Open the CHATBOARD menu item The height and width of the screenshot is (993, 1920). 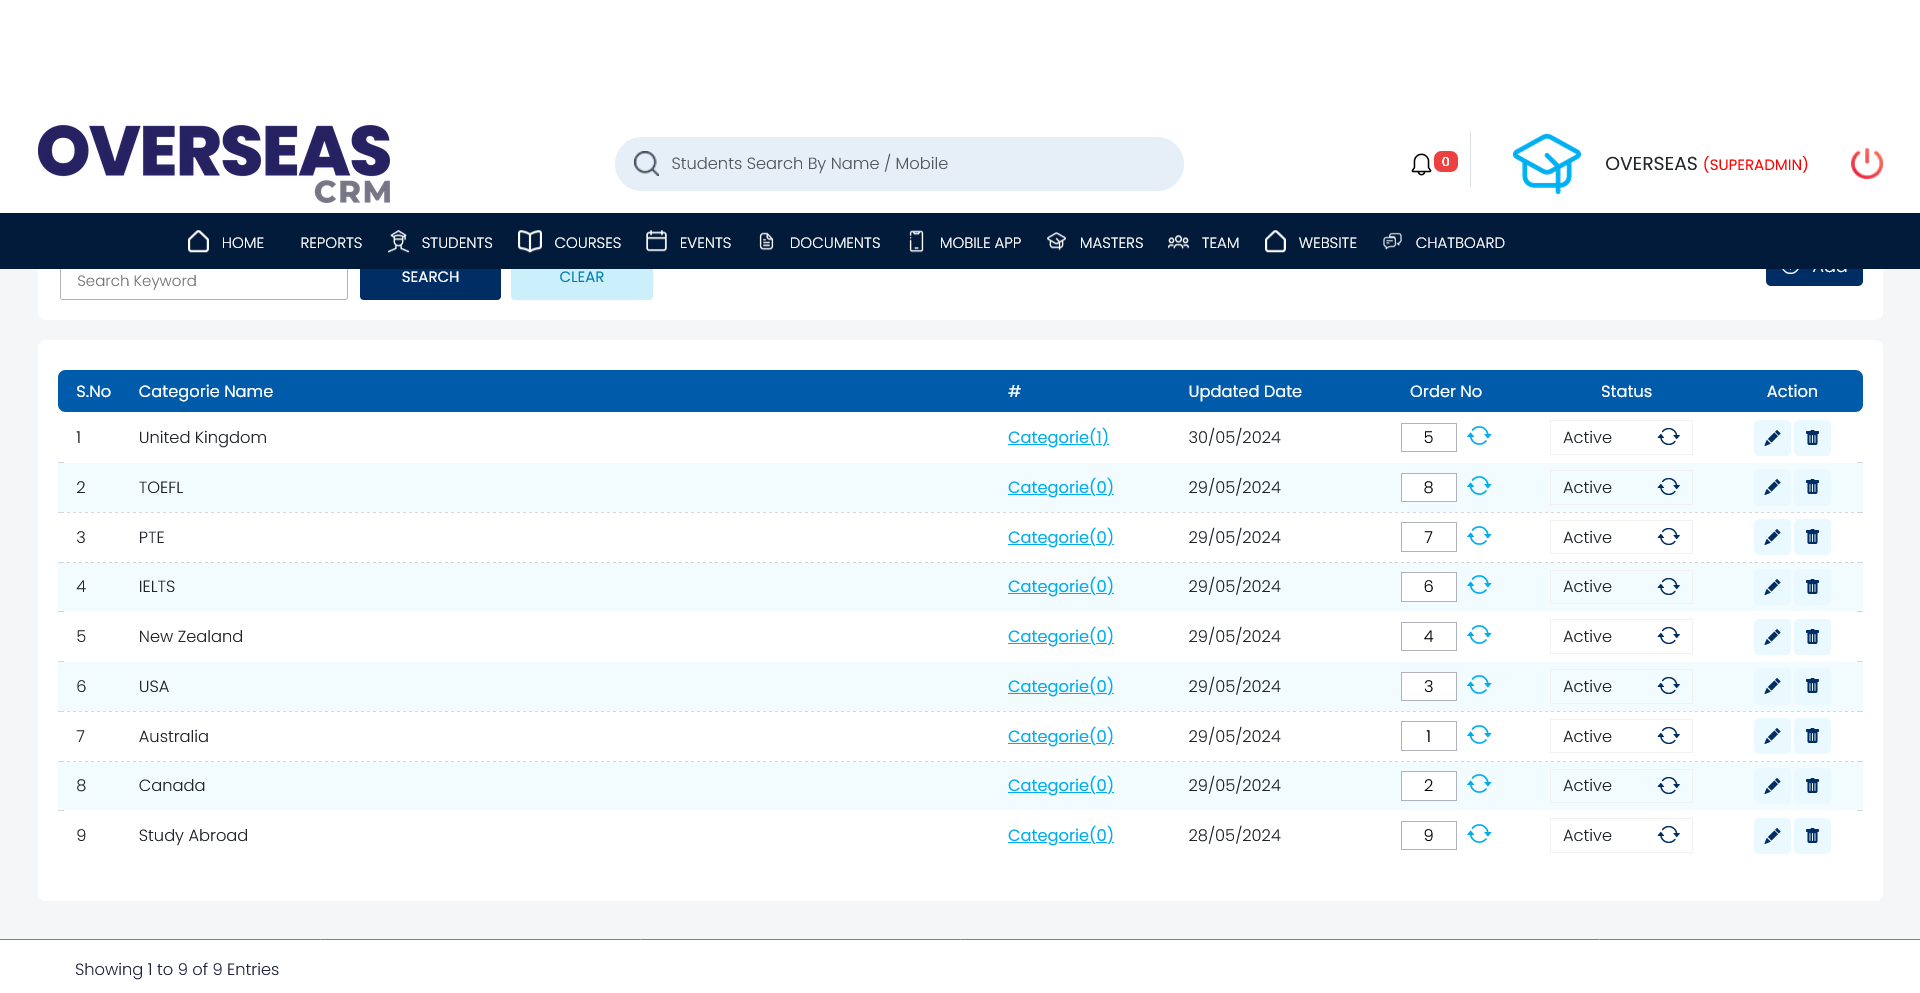pyautogui.click(x=1444, y=242)
